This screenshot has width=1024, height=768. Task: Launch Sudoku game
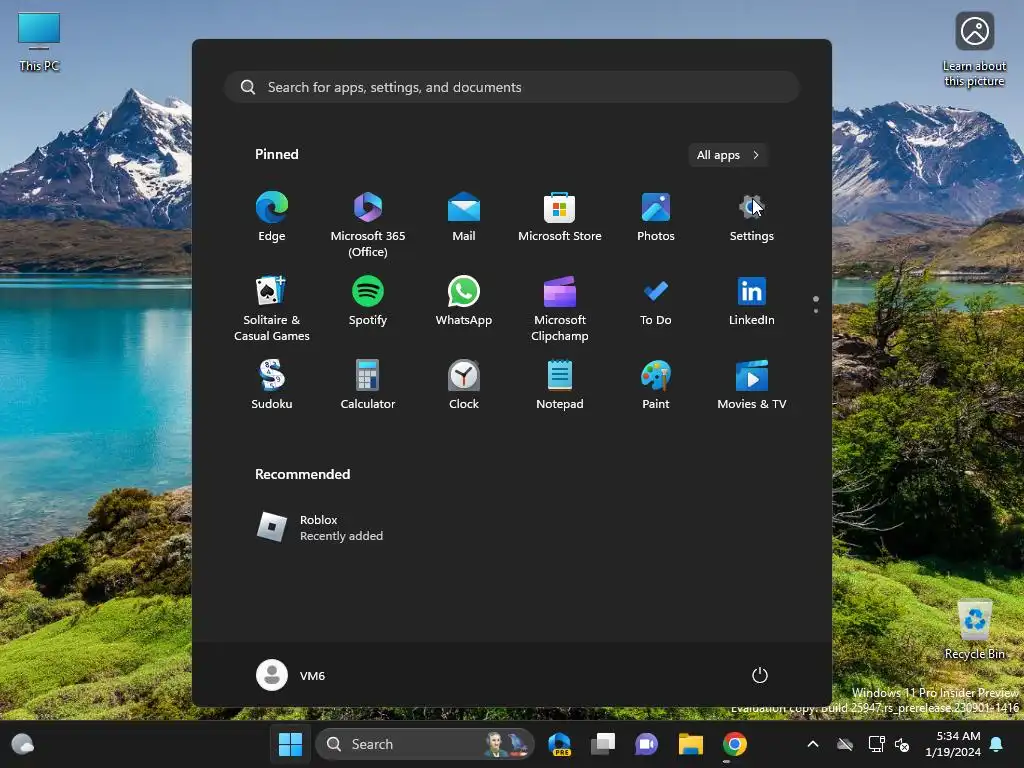click(272, 386)
